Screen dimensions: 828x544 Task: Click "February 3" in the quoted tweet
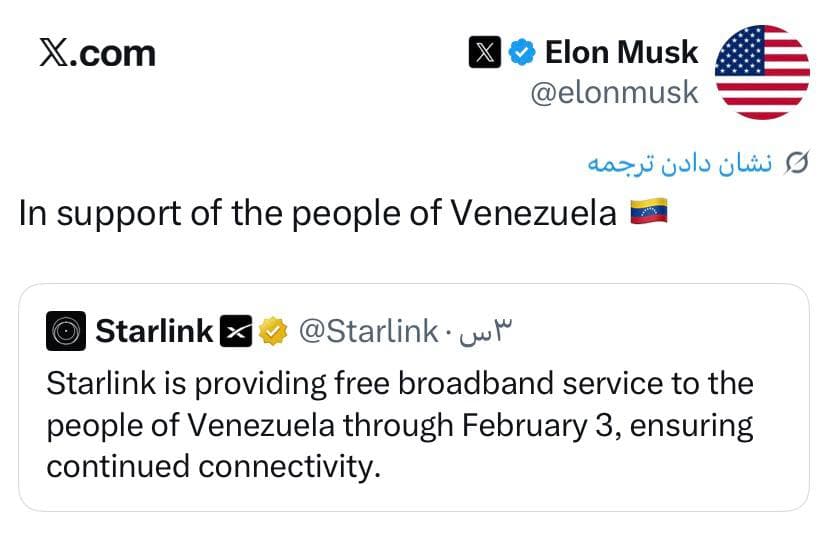click(x=532, y=425)
